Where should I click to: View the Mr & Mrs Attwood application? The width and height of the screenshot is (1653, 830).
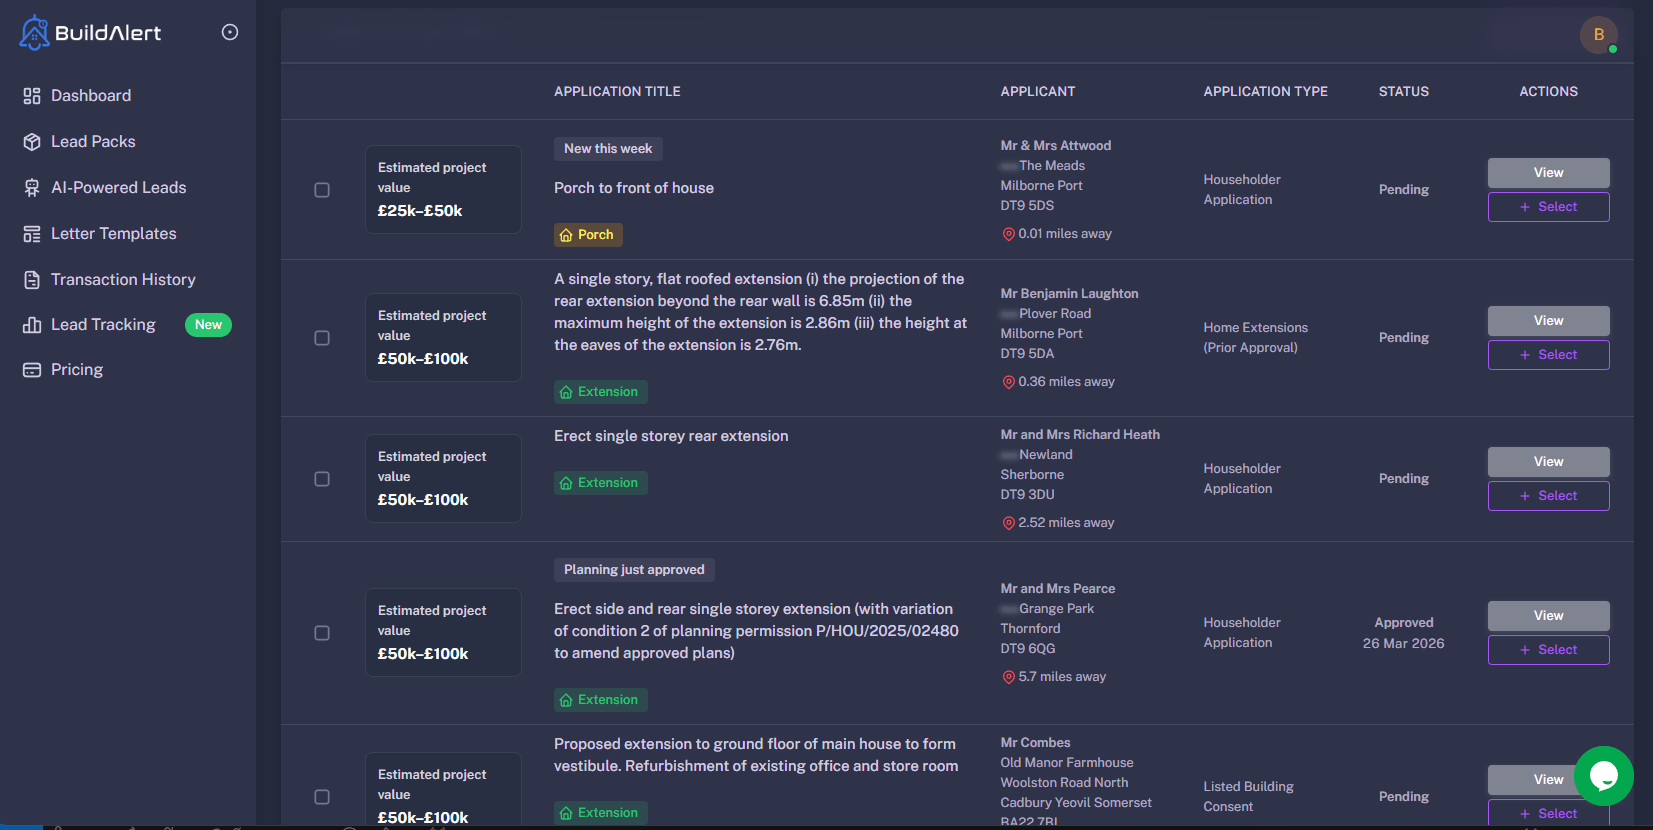click(x=1548, y=173)
